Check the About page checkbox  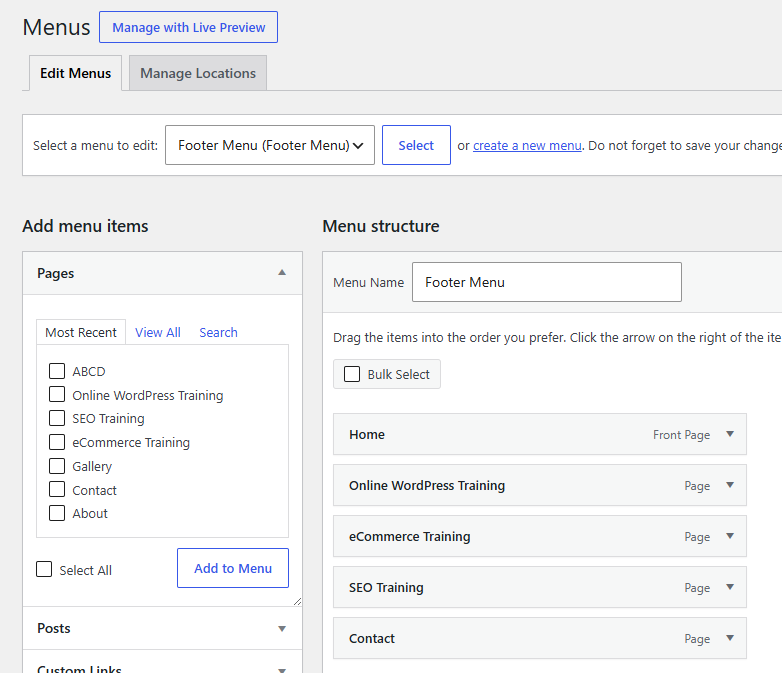point(57,513)
